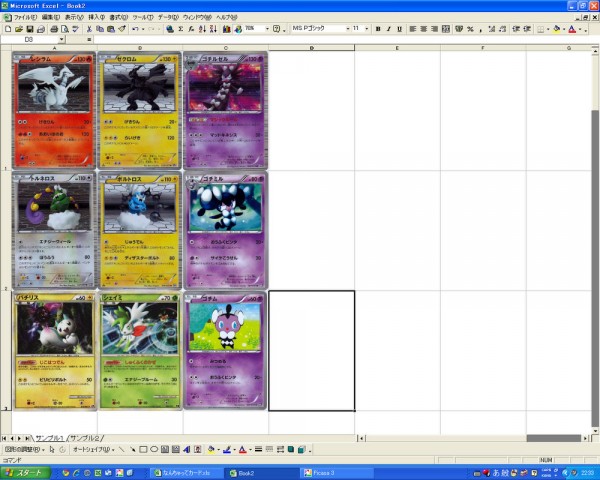Launch the Chart Wizard
The height and width of the screenshot is (480, 600).
(x=227, y=29)
